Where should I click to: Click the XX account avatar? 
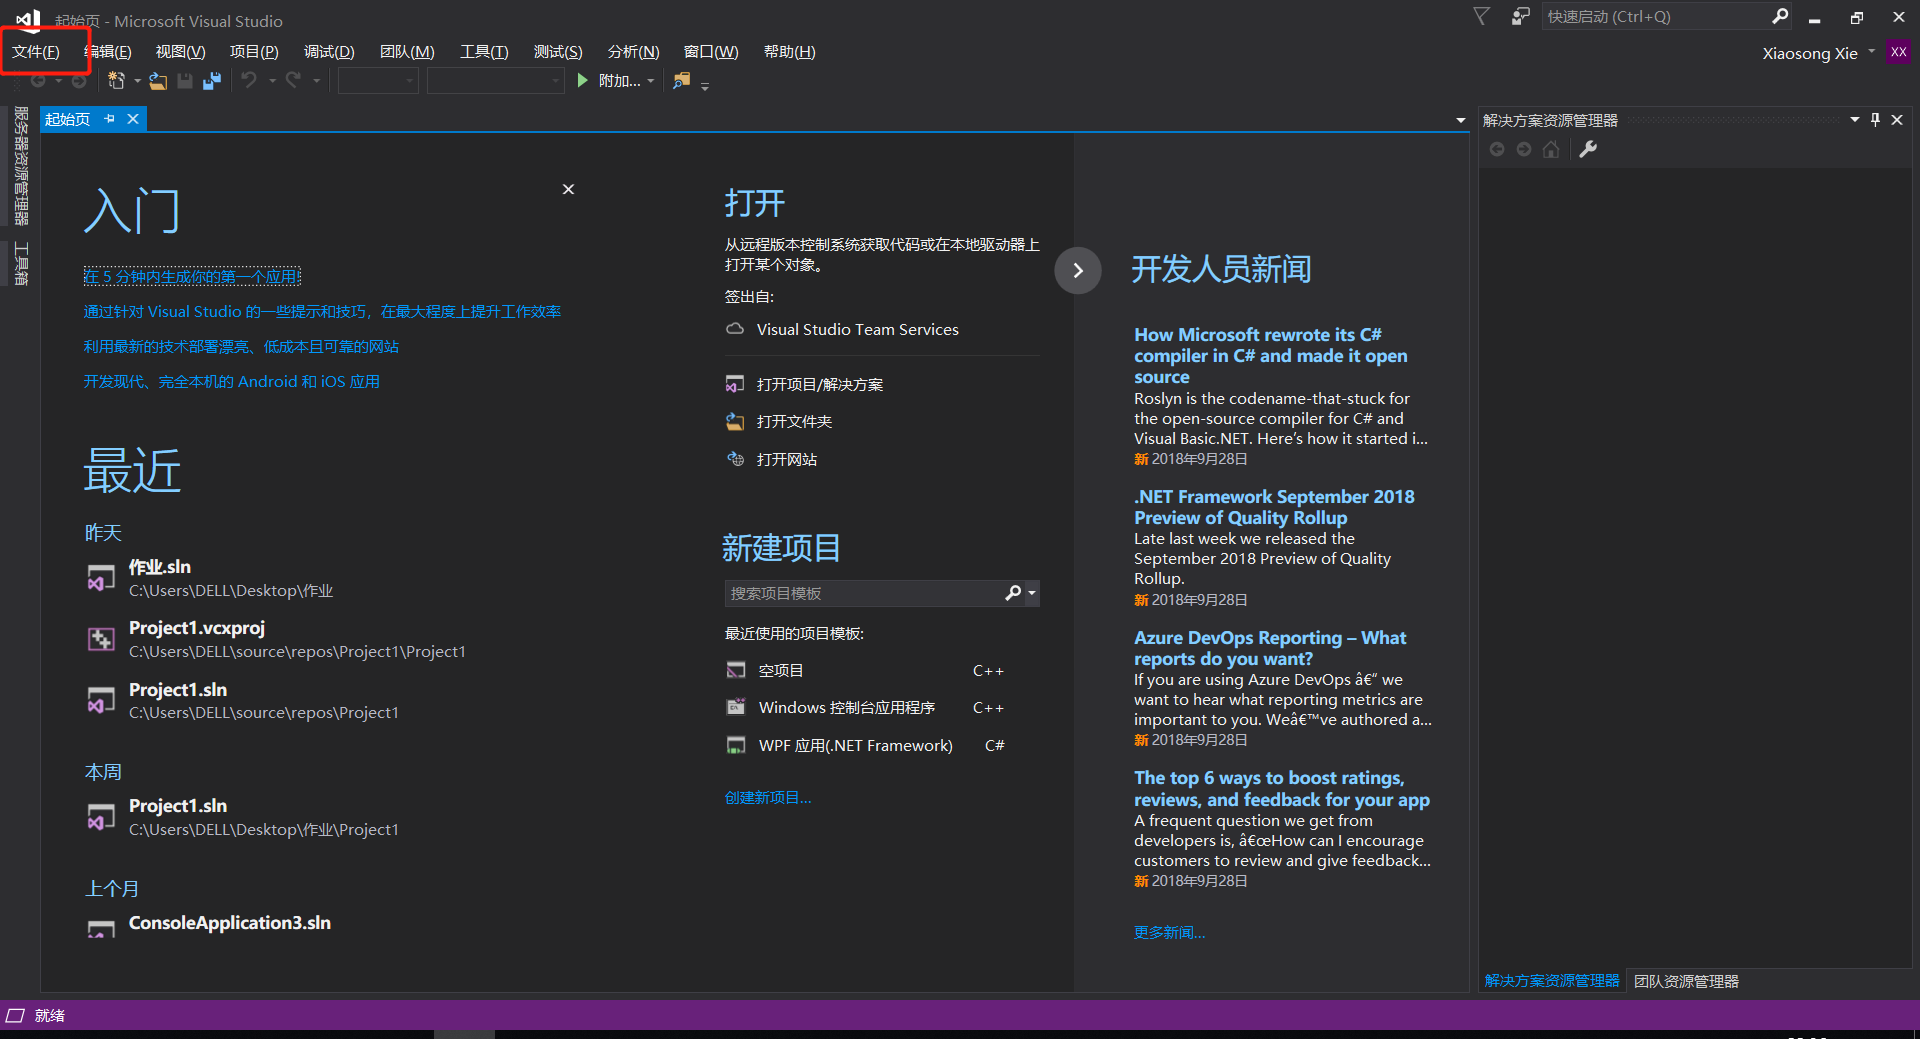[x=1898, y=52]
